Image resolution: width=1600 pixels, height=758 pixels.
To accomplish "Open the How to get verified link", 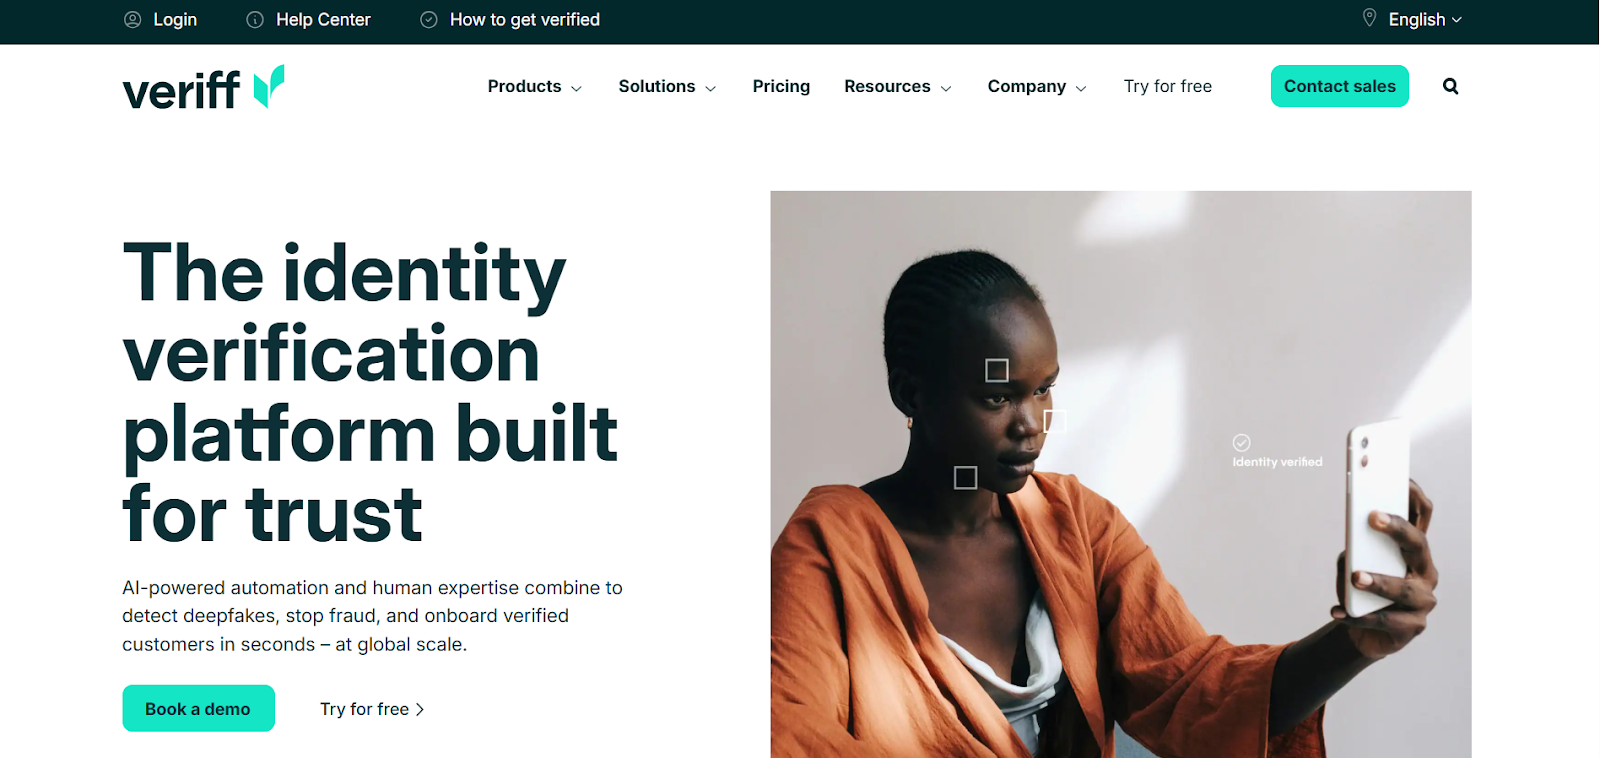I will pyautogui.click(x=525, y=20).
